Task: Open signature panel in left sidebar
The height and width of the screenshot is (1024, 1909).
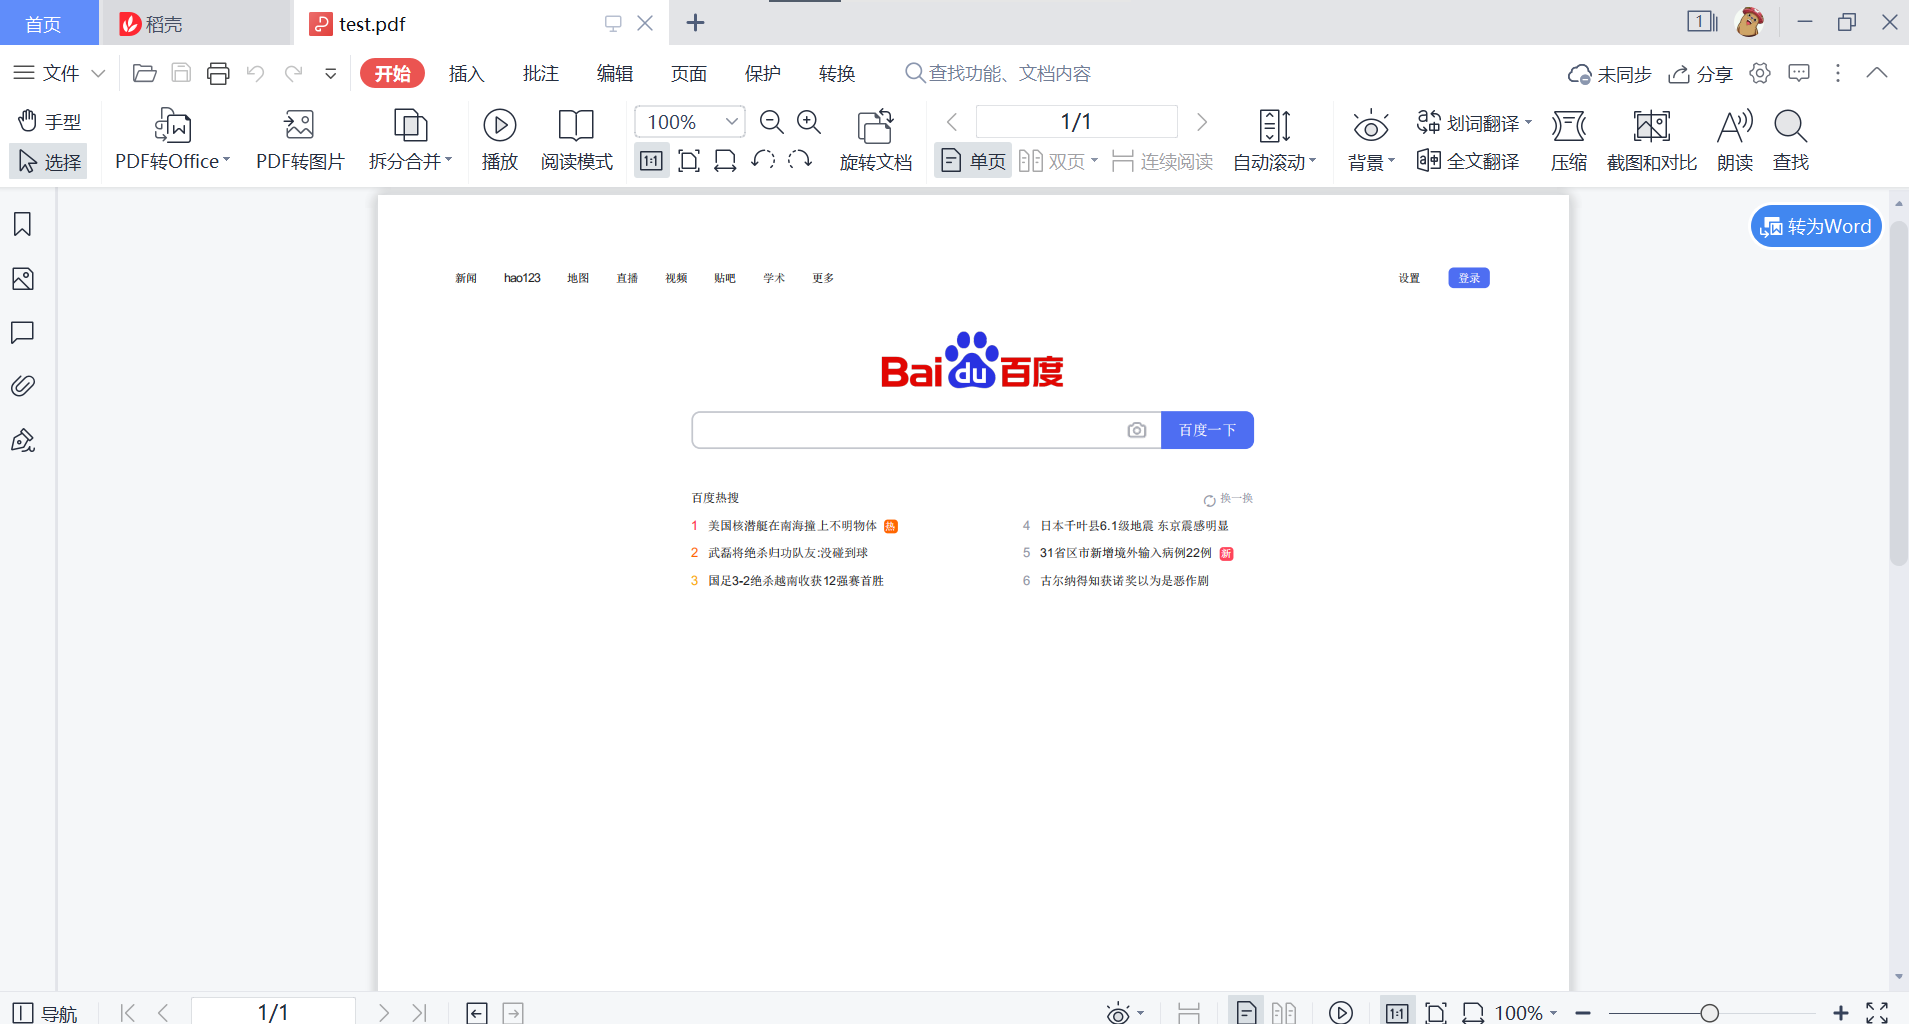Action: [22, 441]
